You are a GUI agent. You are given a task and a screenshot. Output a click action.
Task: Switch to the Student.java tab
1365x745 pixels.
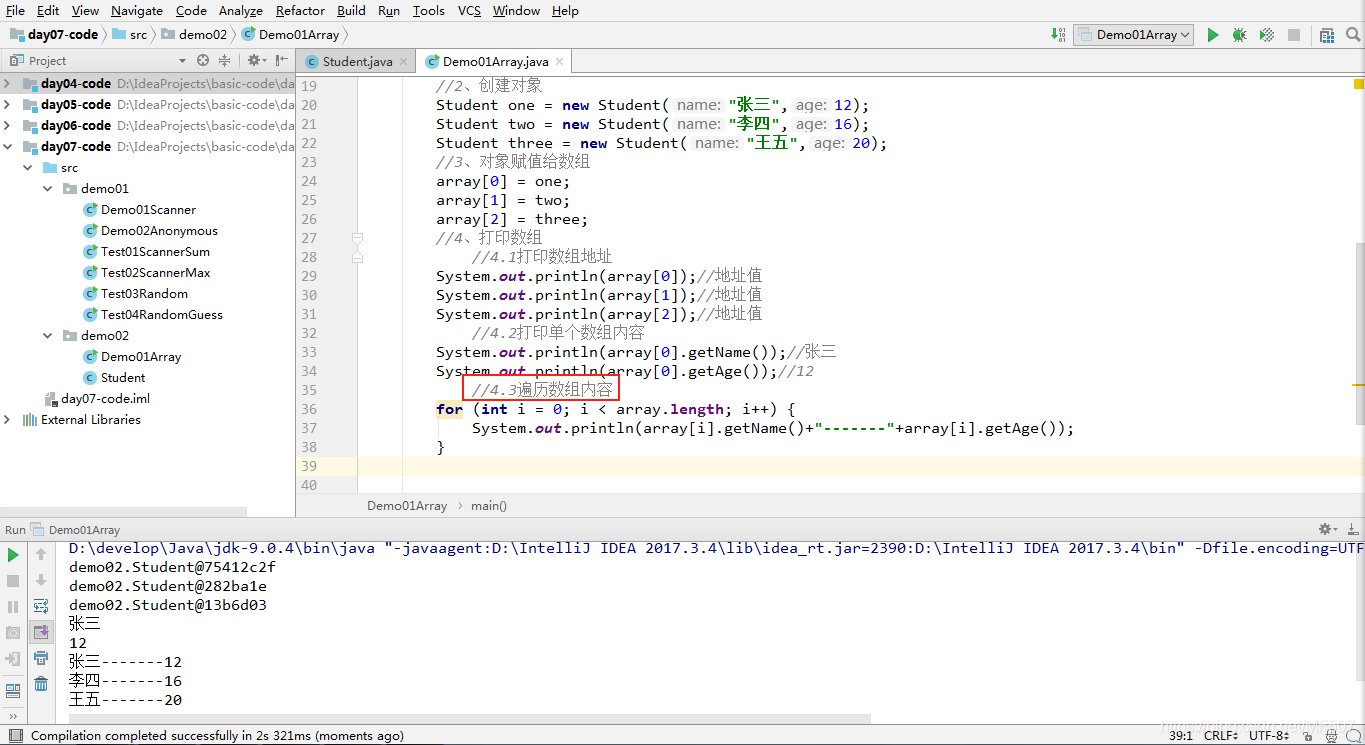357,61
